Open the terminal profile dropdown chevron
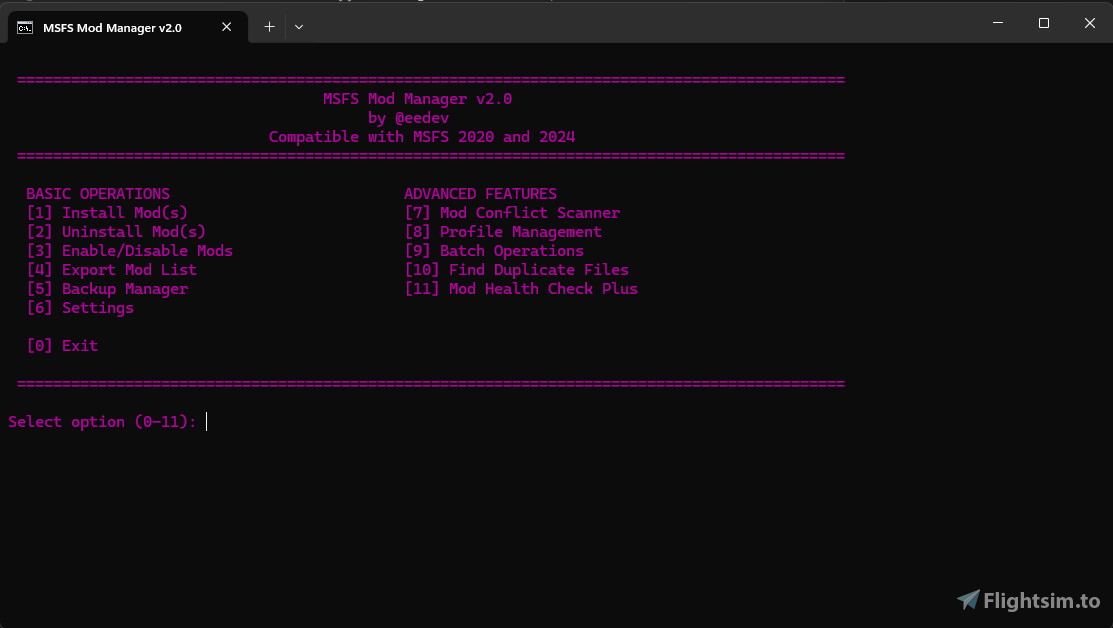This screenshot has width=1113, height=628. [x=298, y=27]
